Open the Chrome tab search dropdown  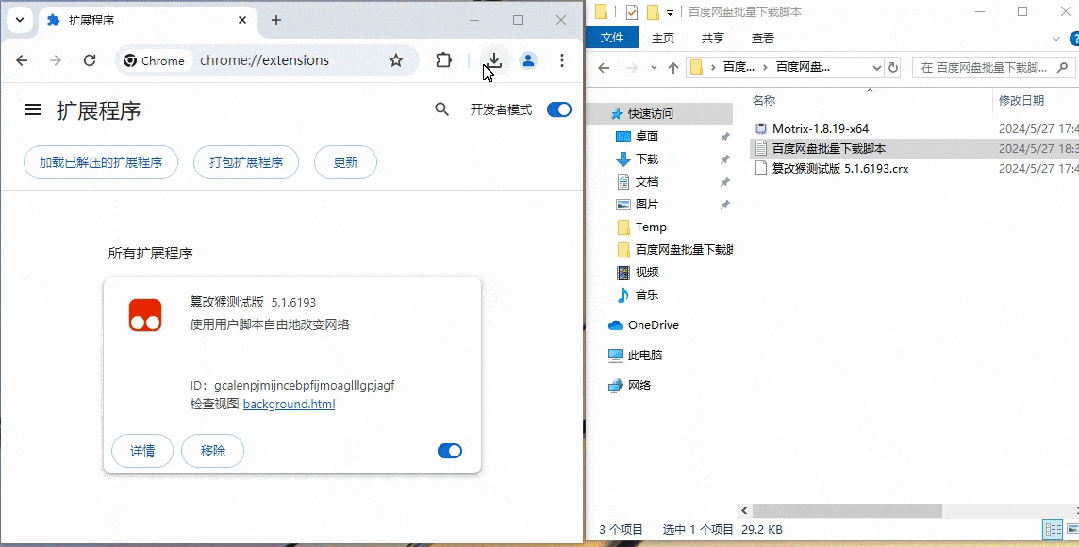(20, 20)
